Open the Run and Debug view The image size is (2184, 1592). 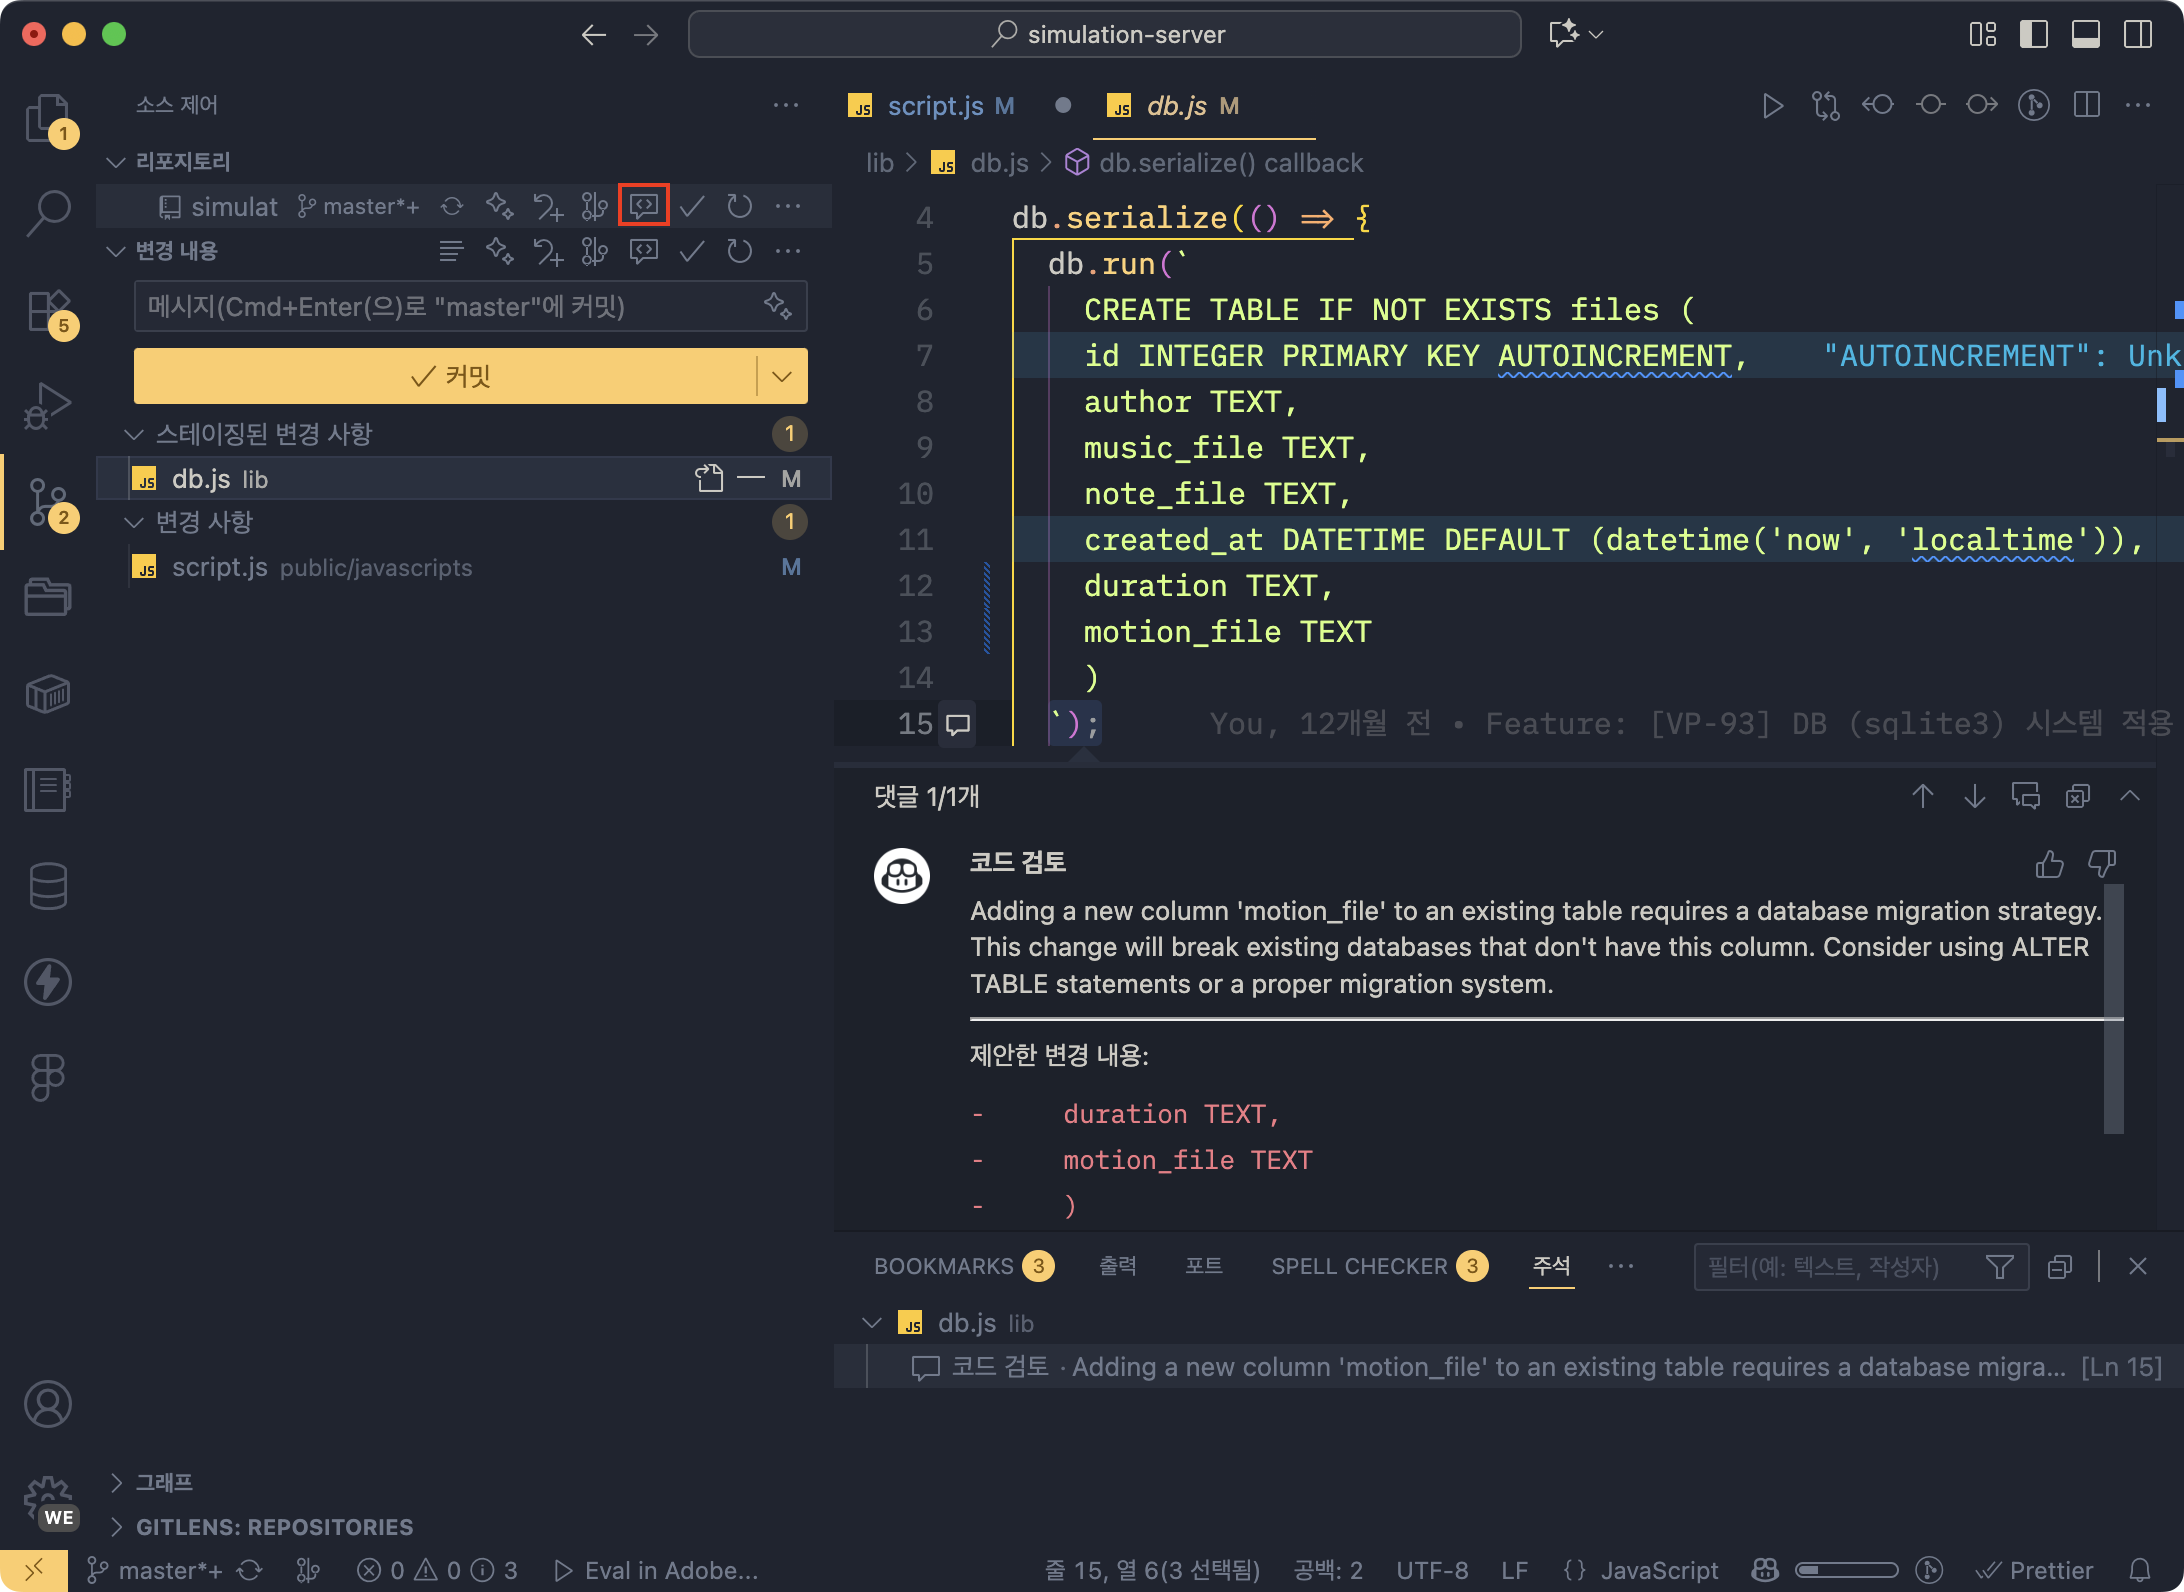[x=47, y=405]
